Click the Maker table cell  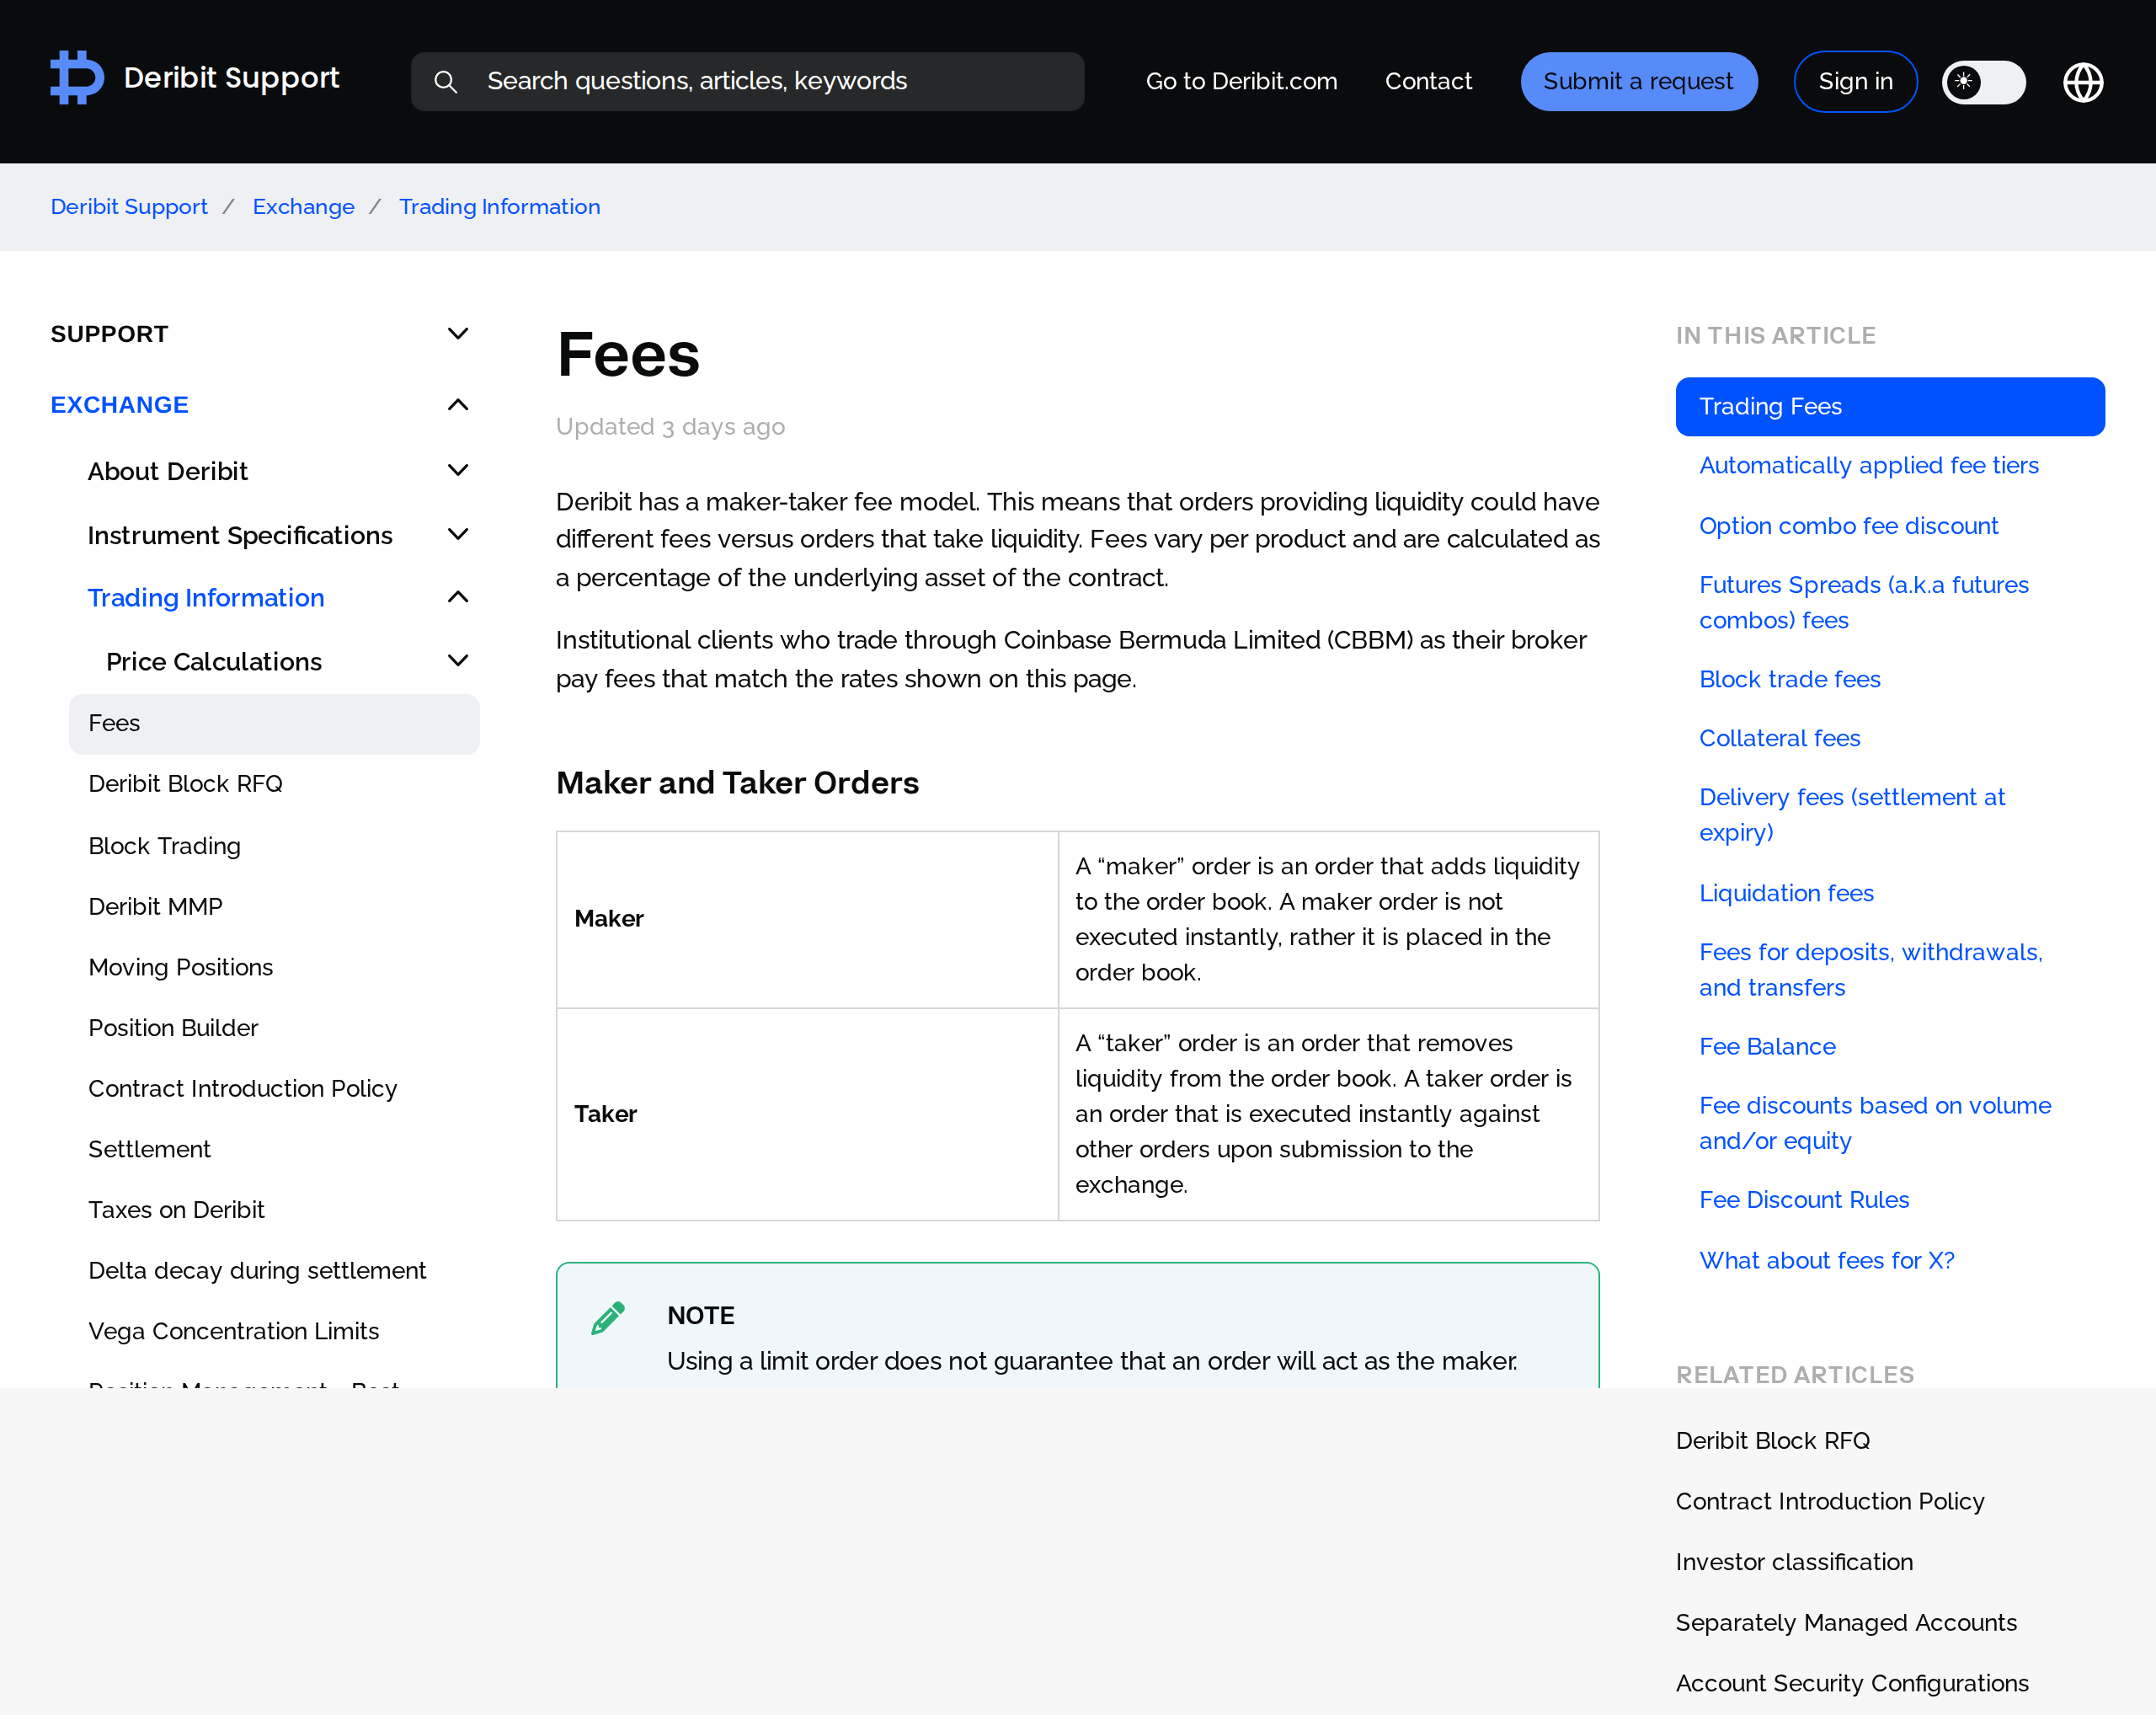pos(807,919)
